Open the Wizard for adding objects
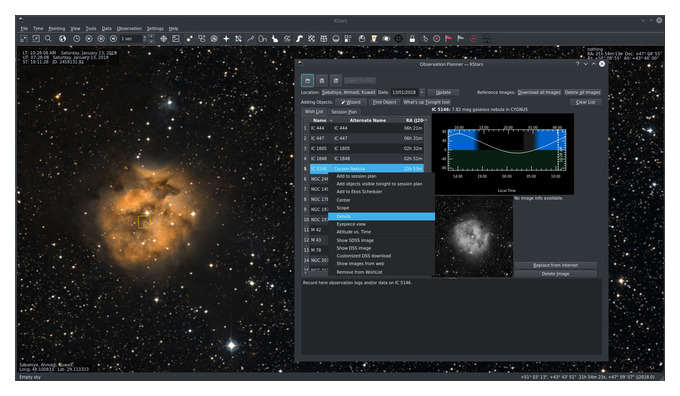Image resolution: width=680 pixels, height=396 pixels. (x=350, y=102)
